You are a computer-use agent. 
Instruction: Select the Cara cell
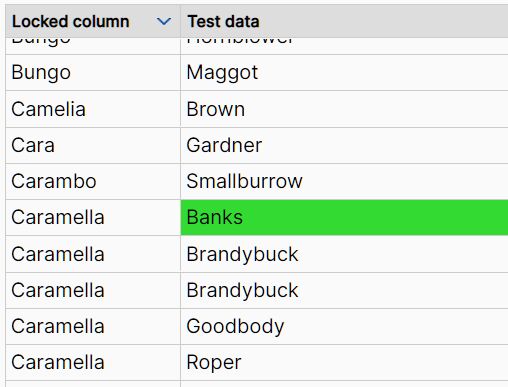(93, 145)
